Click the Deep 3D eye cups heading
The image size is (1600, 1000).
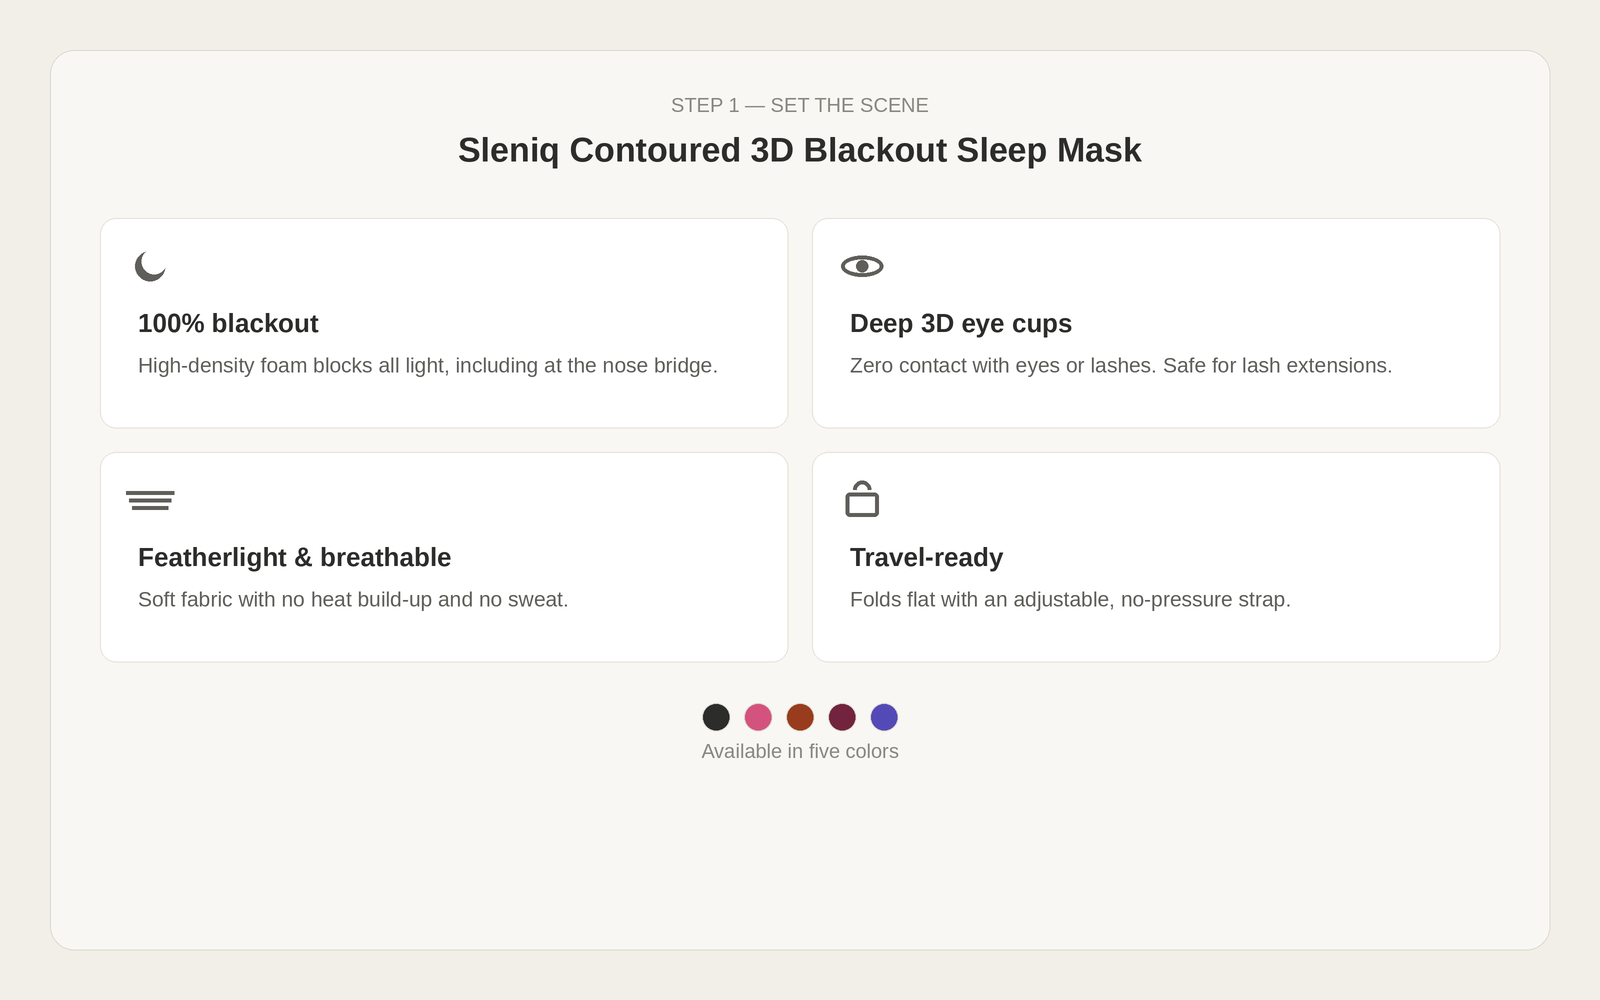coord(961,323)
